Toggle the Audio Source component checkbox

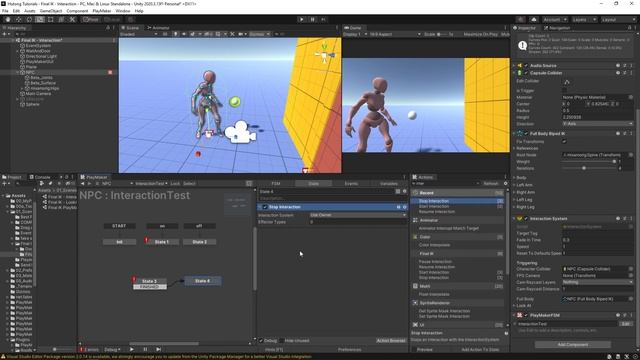click(x=526, y=66)
